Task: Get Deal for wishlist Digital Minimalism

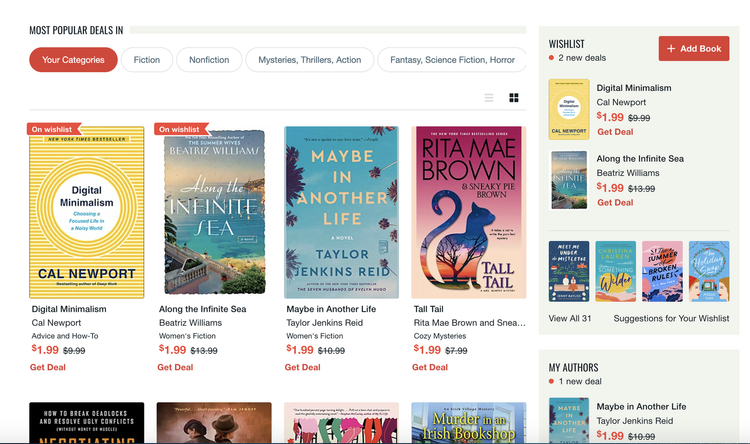Action: point(615,132)
